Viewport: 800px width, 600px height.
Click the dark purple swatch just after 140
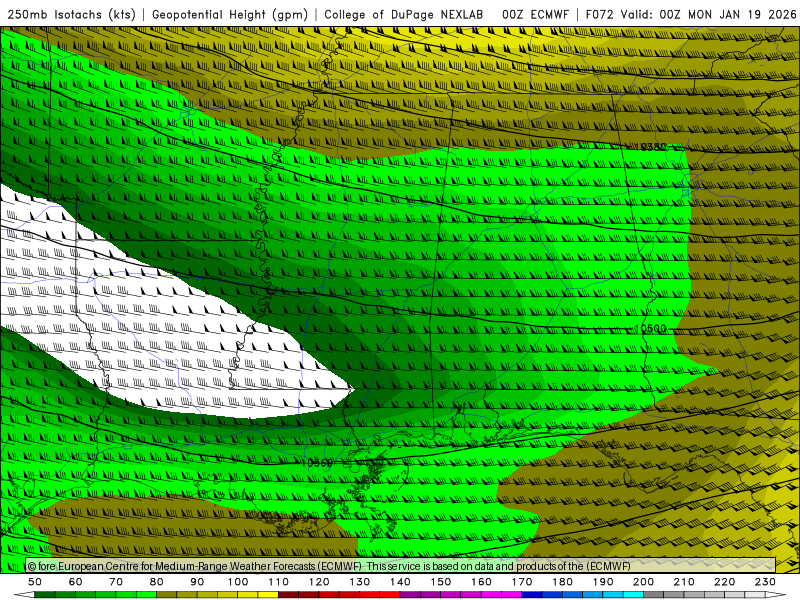410,595
